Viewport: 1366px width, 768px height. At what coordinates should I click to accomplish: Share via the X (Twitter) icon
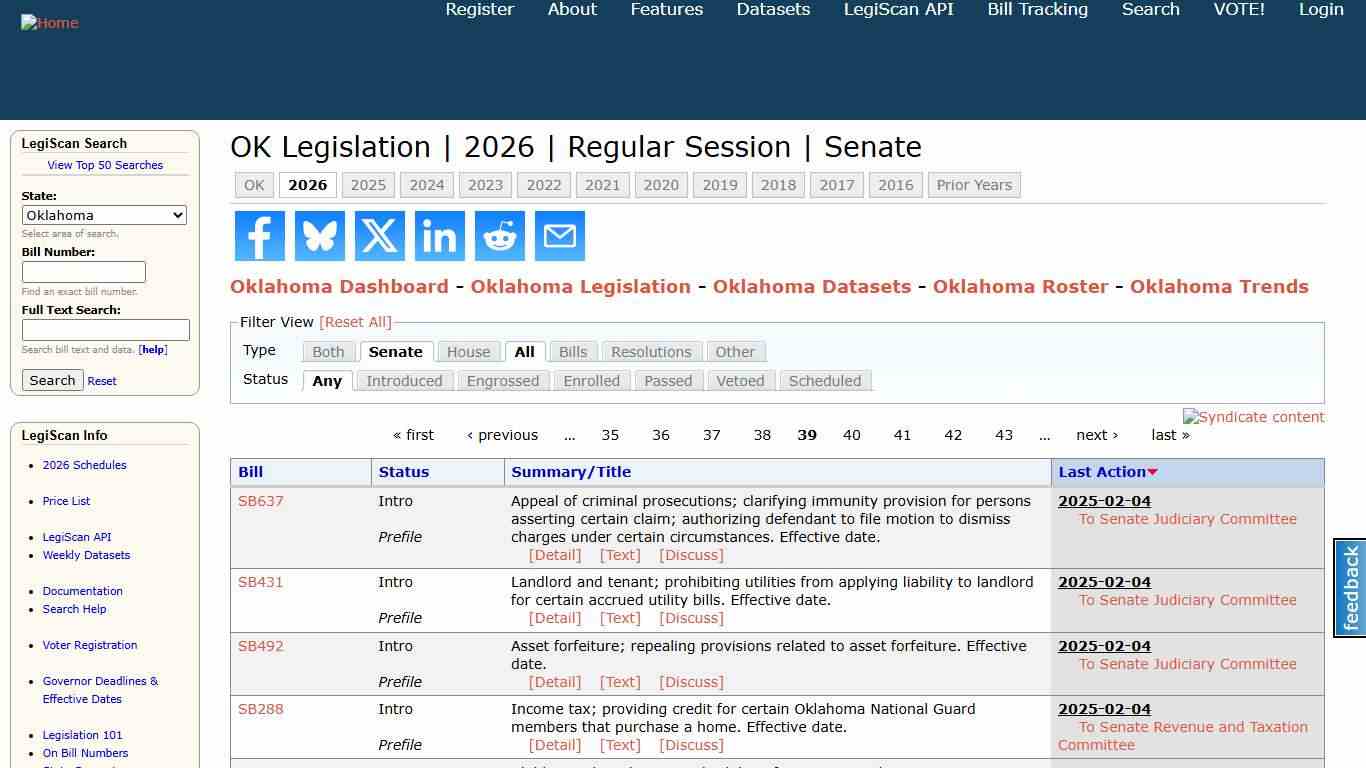click(x=379, y=236)
